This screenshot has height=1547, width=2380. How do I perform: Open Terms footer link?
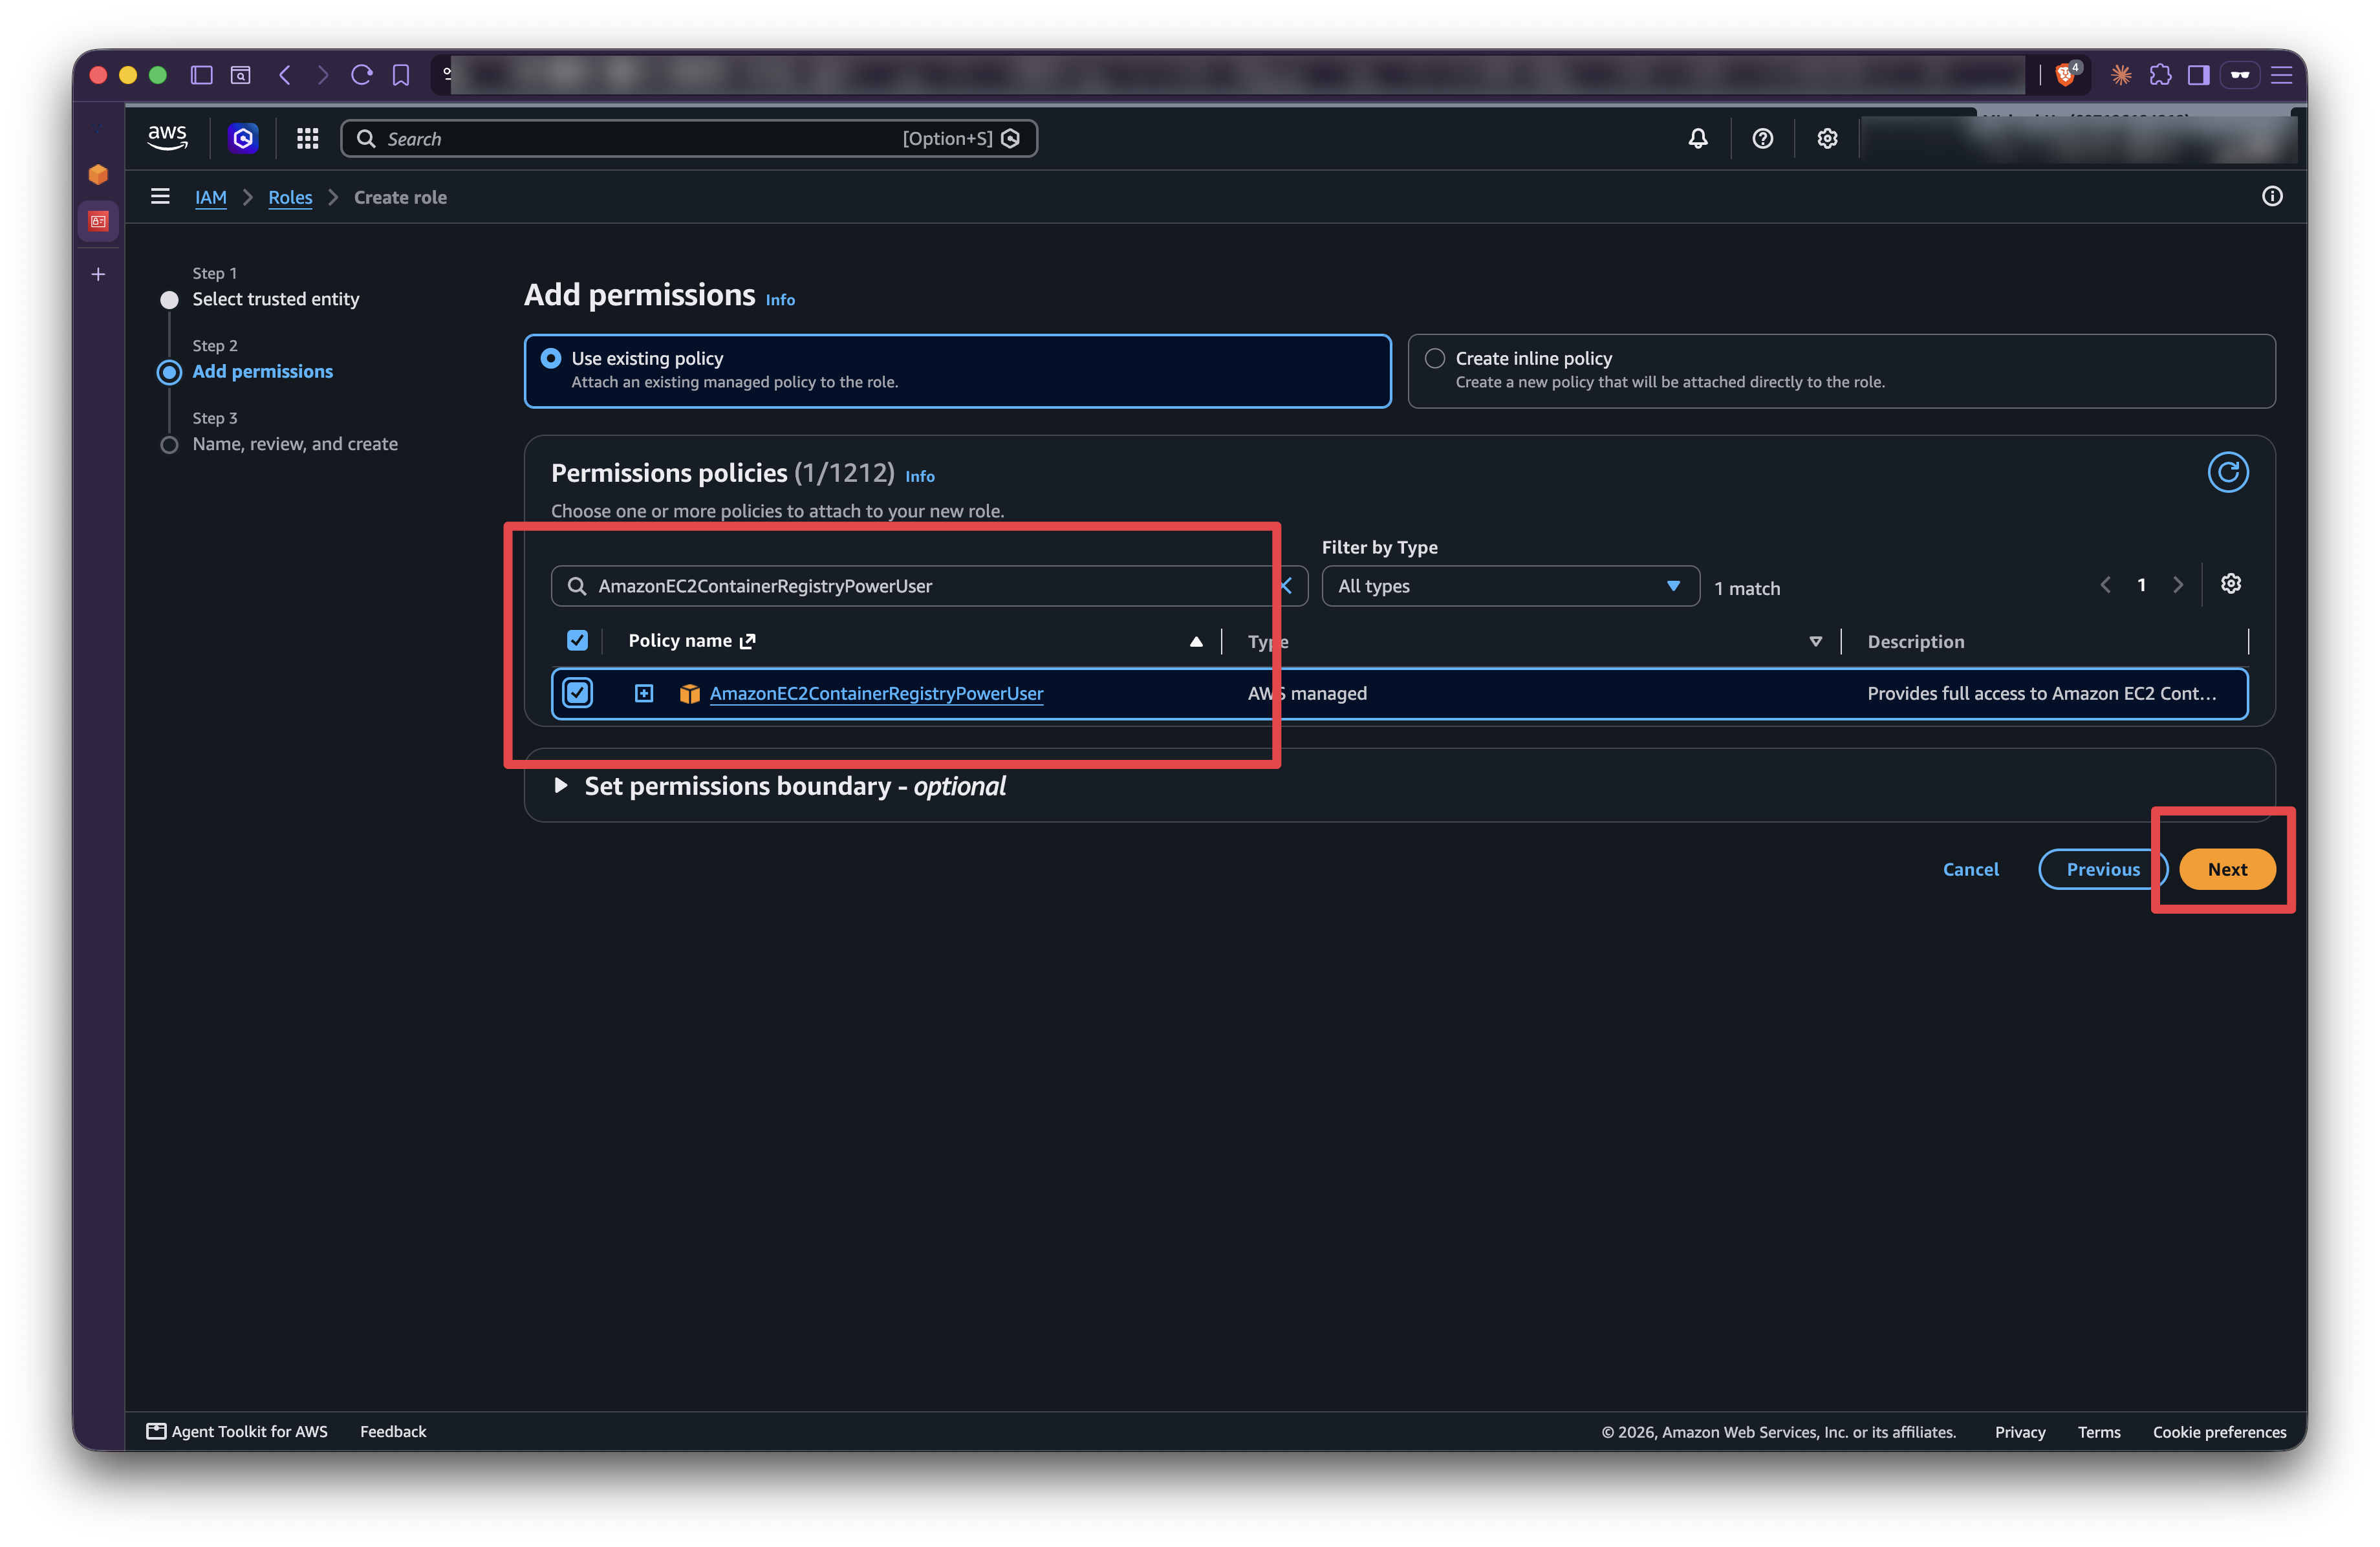pos(2098,1432)
